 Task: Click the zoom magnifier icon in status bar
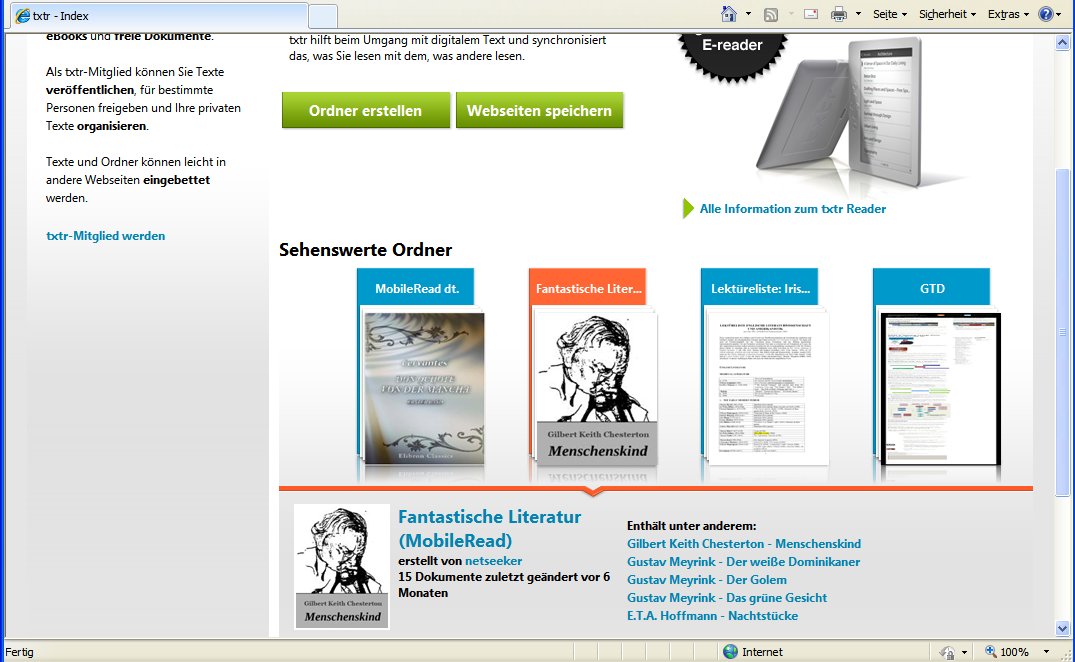click(991, 651)
